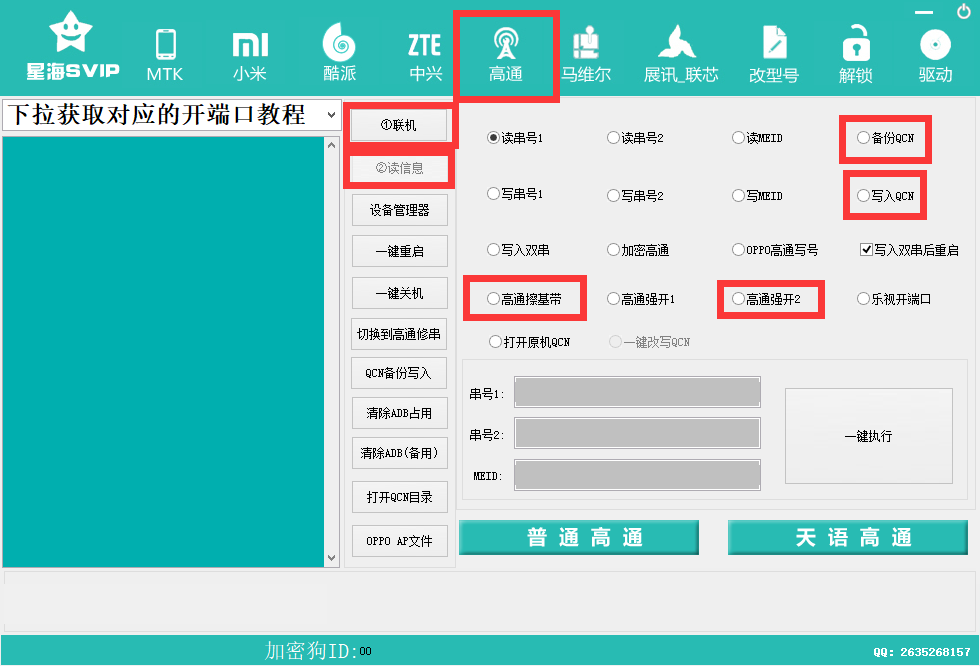Open the 酷派 spiral icon section

point(339,52)
